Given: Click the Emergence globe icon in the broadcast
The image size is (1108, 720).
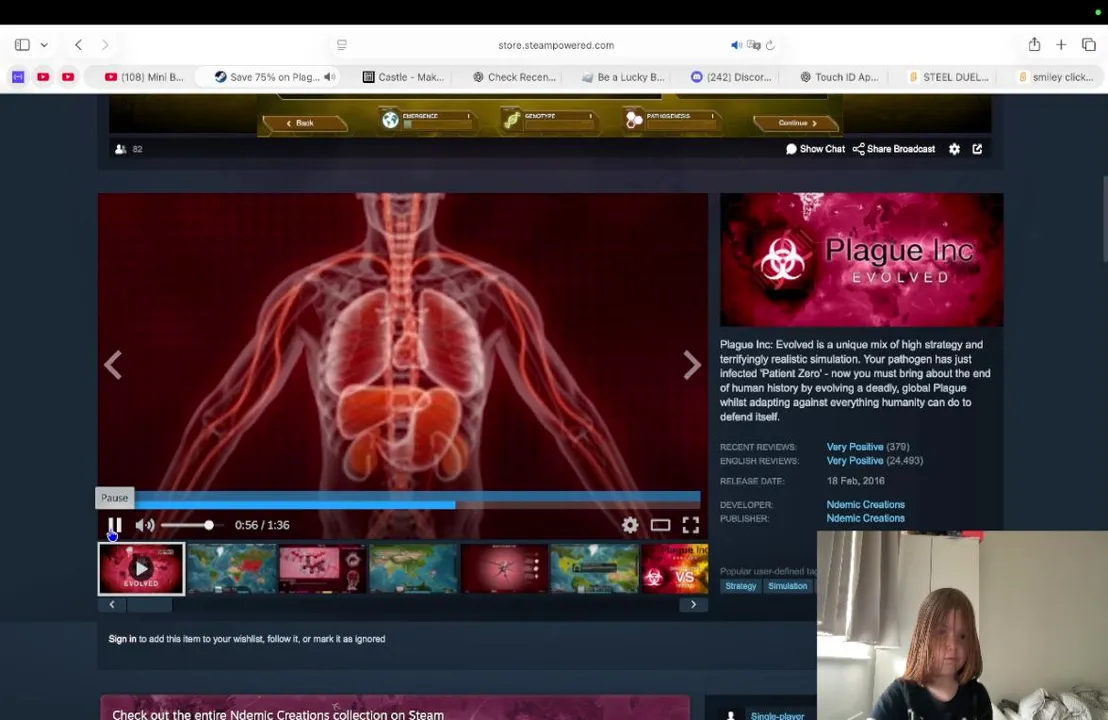Looking at the screenshot, I should [x=390, y=120].
